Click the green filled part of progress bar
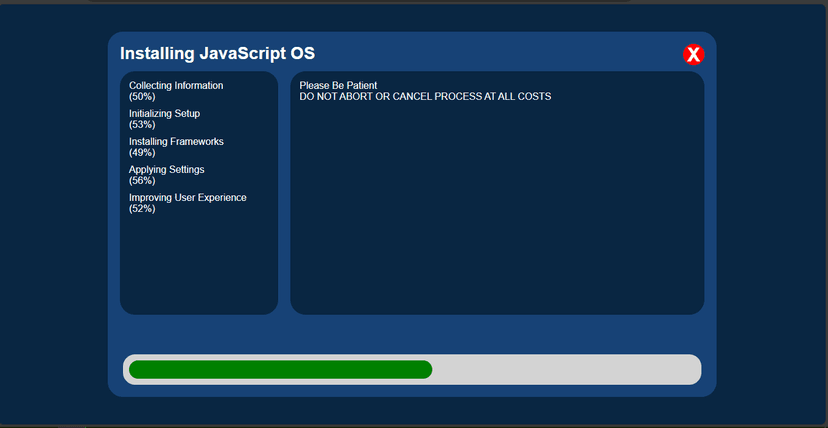828x428 pixels. tap(280, 370)
